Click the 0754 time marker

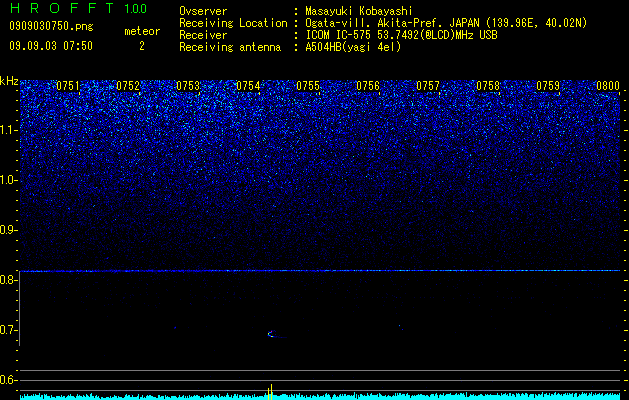pyautogui.click(x=248, y=86)
